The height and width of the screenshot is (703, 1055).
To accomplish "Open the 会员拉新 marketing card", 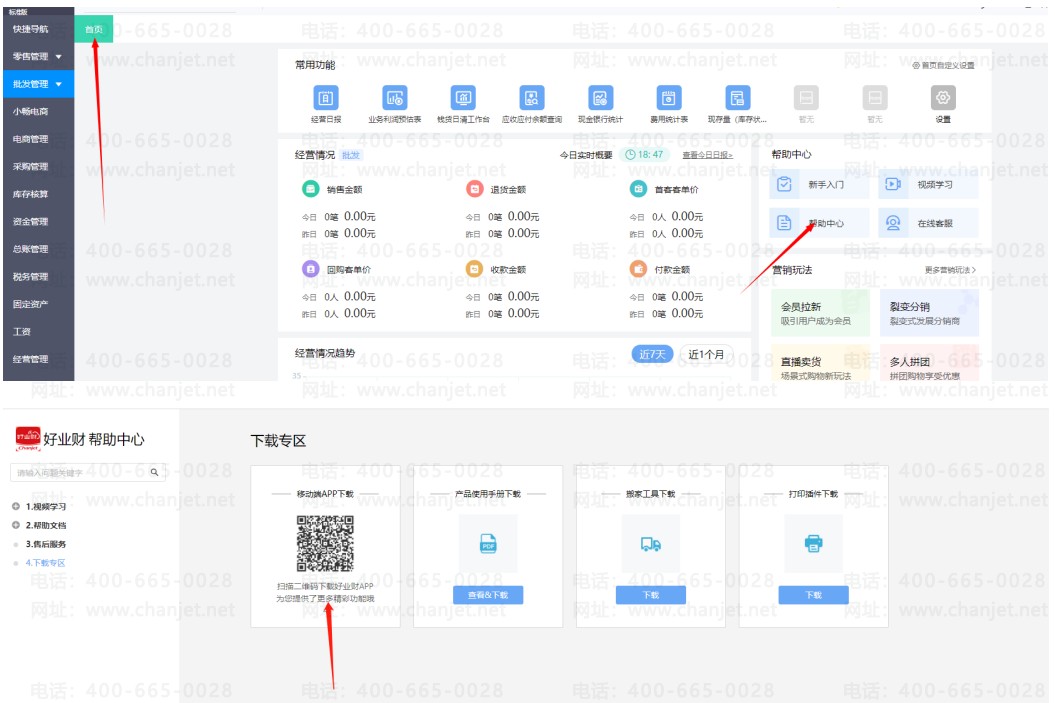I will (820, 313).
